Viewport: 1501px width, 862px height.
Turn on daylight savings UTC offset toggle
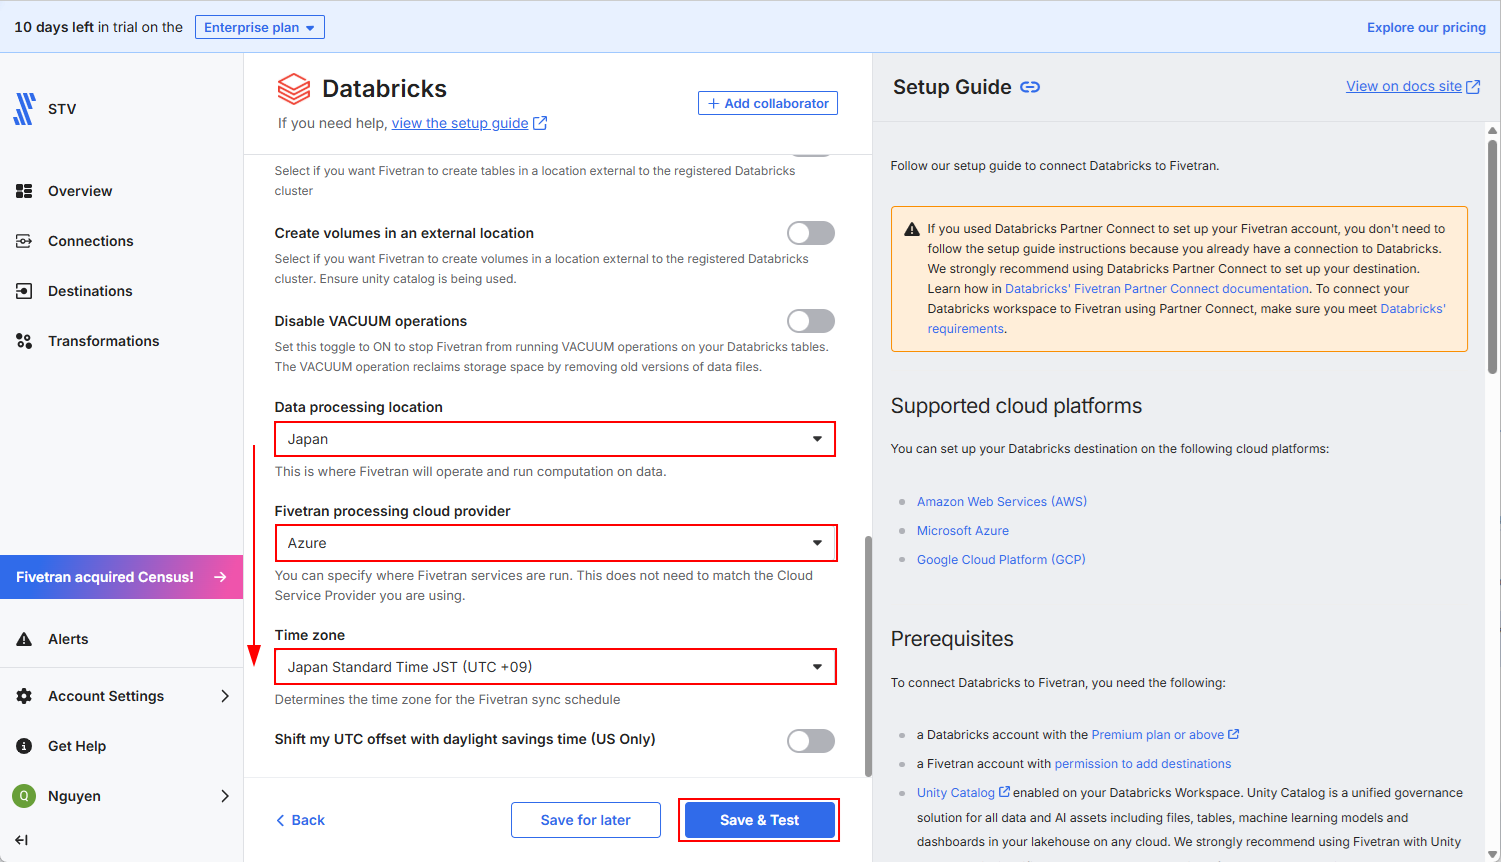tap(810, 741)
